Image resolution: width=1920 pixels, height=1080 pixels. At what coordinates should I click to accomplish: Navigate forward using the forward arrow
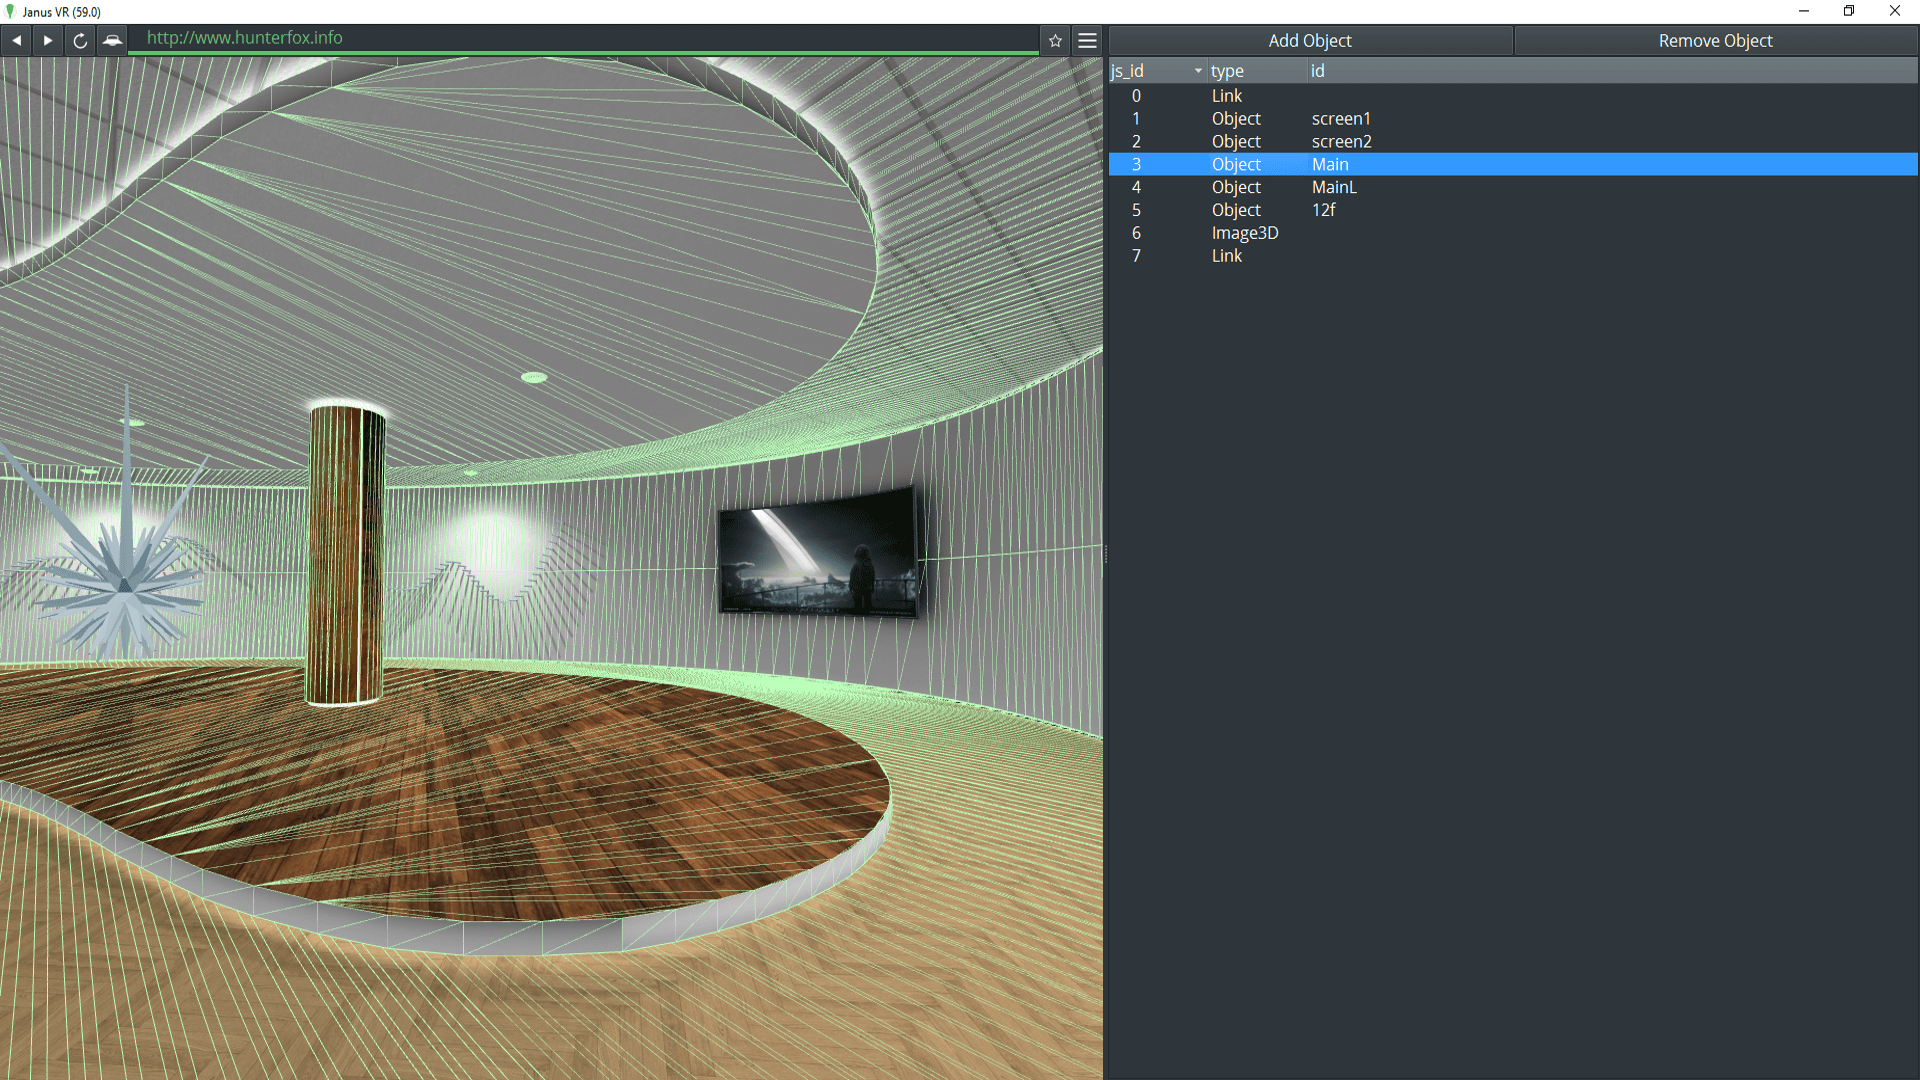coord(47,40)
